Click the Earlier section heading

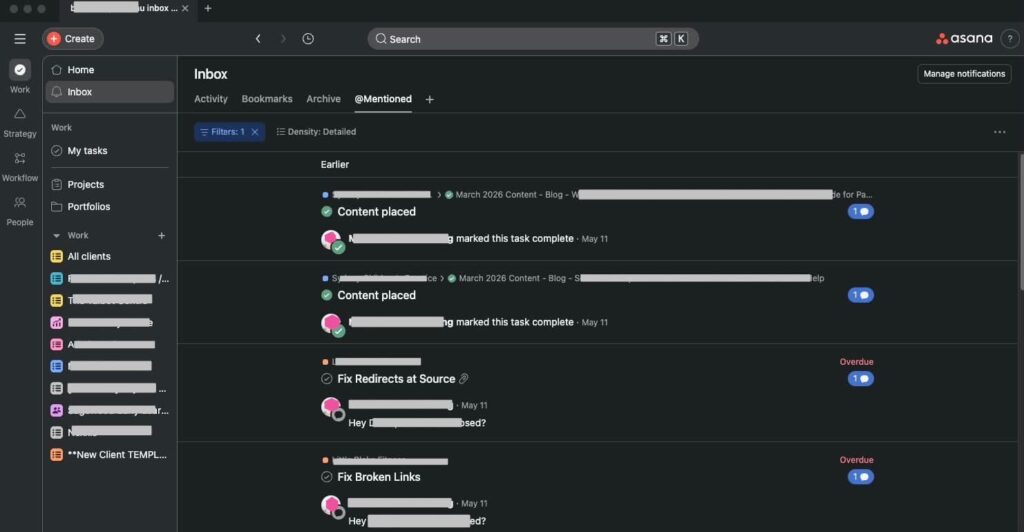click(334, 164)
